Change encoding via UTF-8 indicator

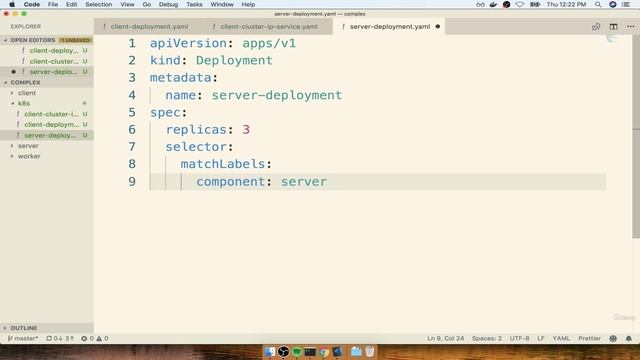pyautogui.click(x=519, y=338)
